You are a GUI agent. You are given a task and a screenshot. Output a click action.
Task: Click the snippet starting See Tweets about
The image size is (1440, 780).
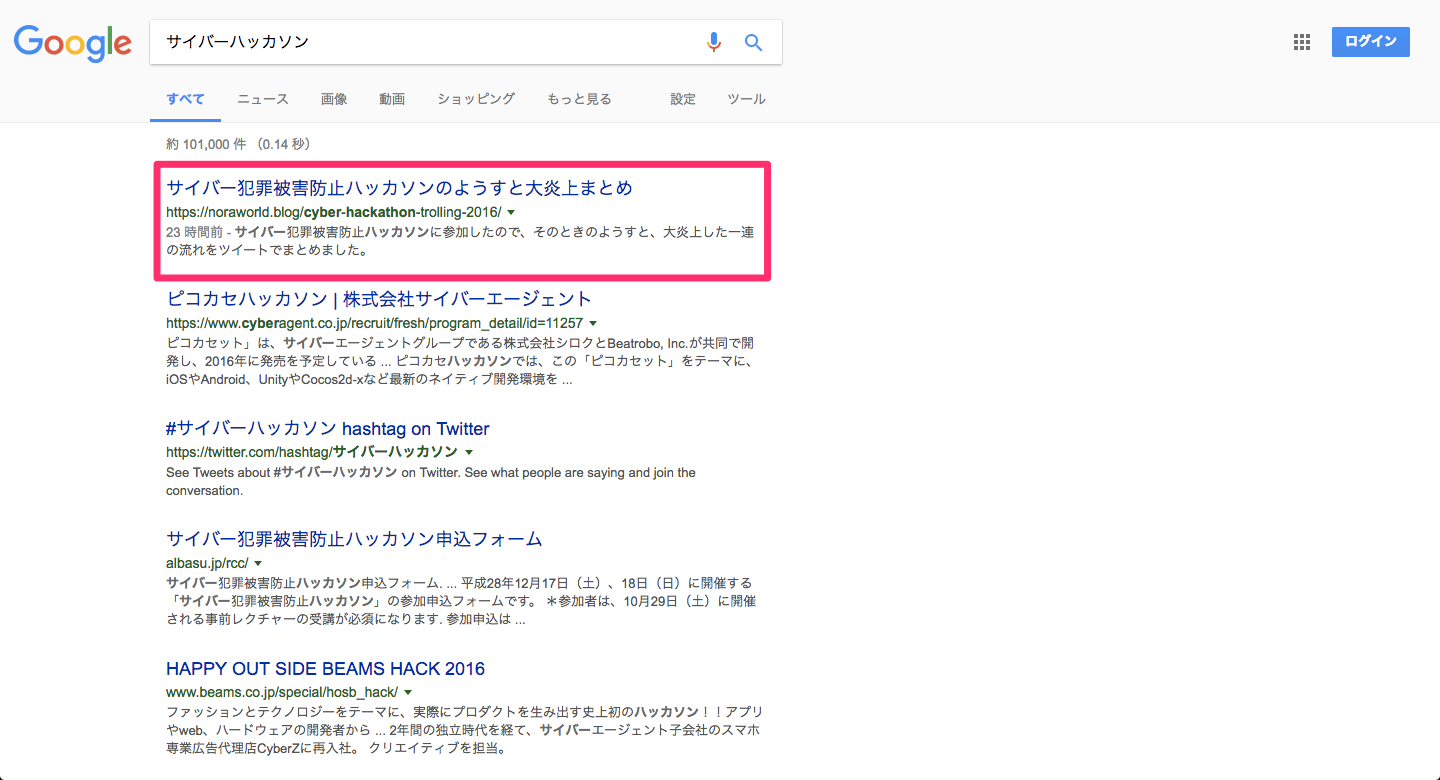coord(431,481)
